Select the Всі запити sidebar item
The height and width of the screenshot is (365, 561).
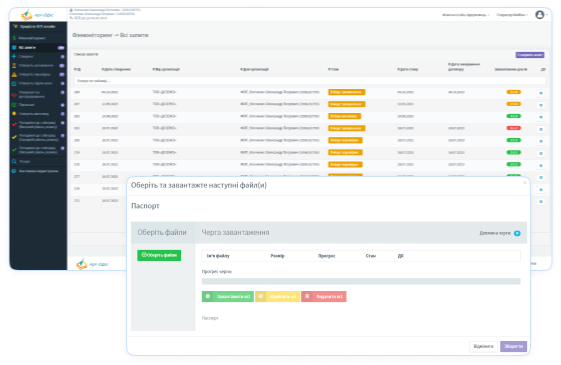pyautogui.click(x=38, y=48)
